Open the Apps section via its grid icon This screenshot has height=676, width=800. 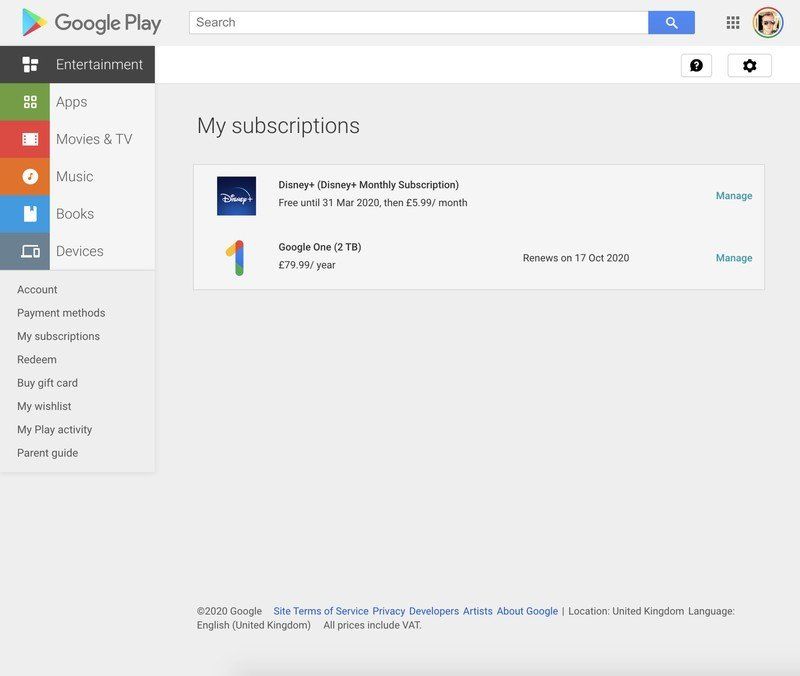[28, 101]
